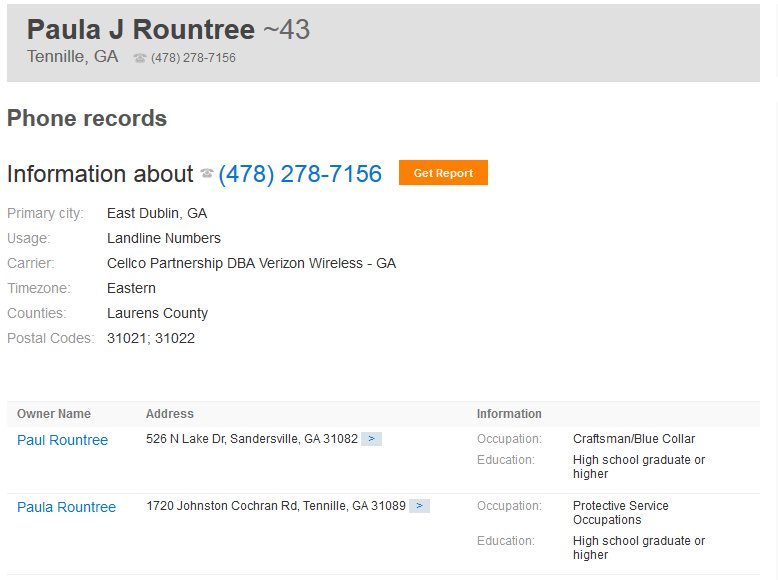This screenshot has height=580, width=778.
Task: Select the Paula J Rountree heading
Action: 141,29
